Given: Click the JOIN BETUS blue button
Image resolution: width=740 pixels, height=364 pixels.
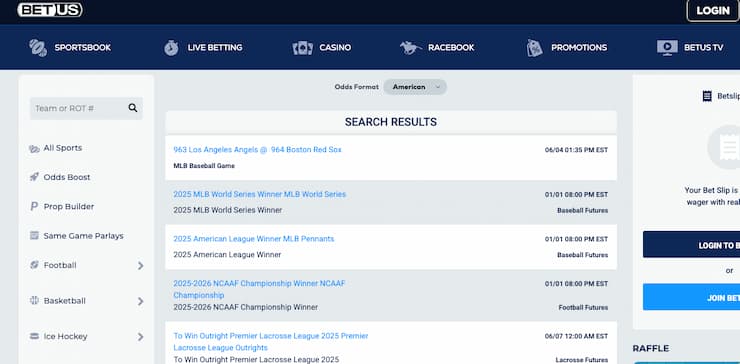Looking at the screenshot, I should pyautogui.click(x=691, y=297).
